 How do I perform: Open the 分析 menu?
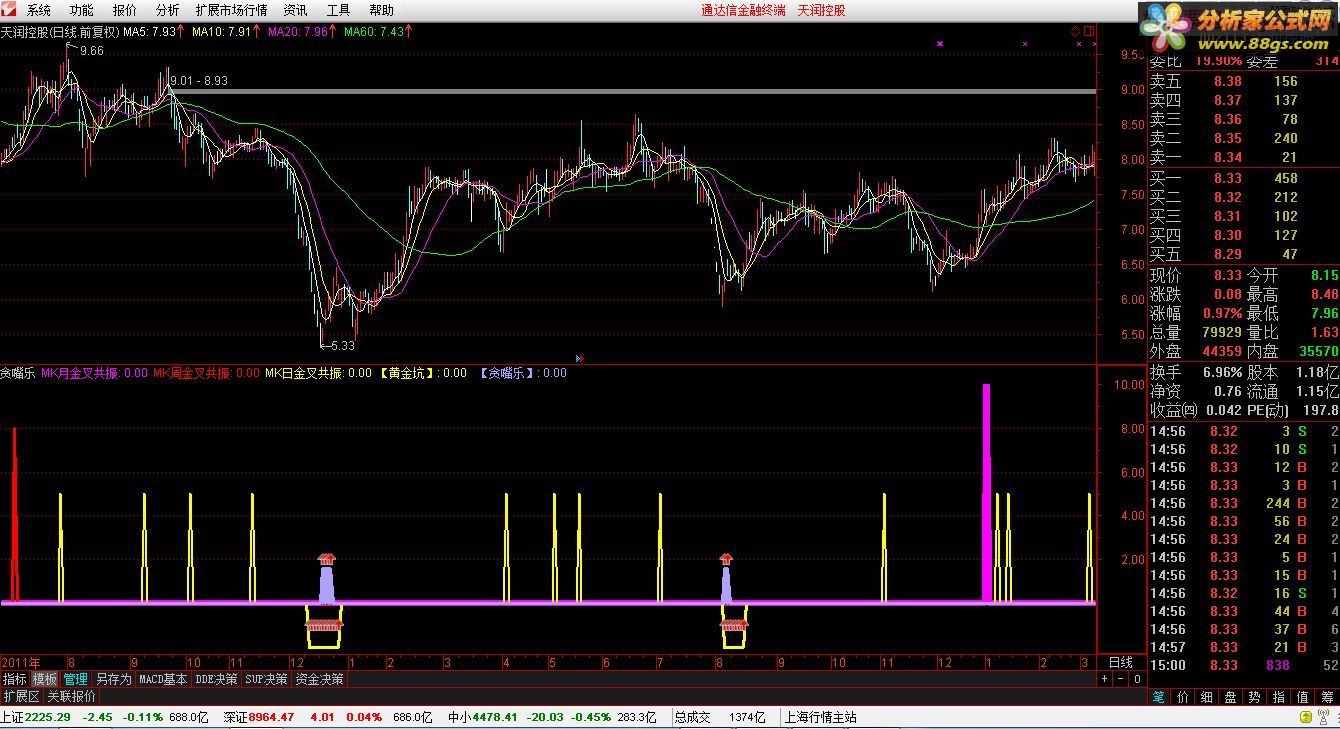coord(167,10)
